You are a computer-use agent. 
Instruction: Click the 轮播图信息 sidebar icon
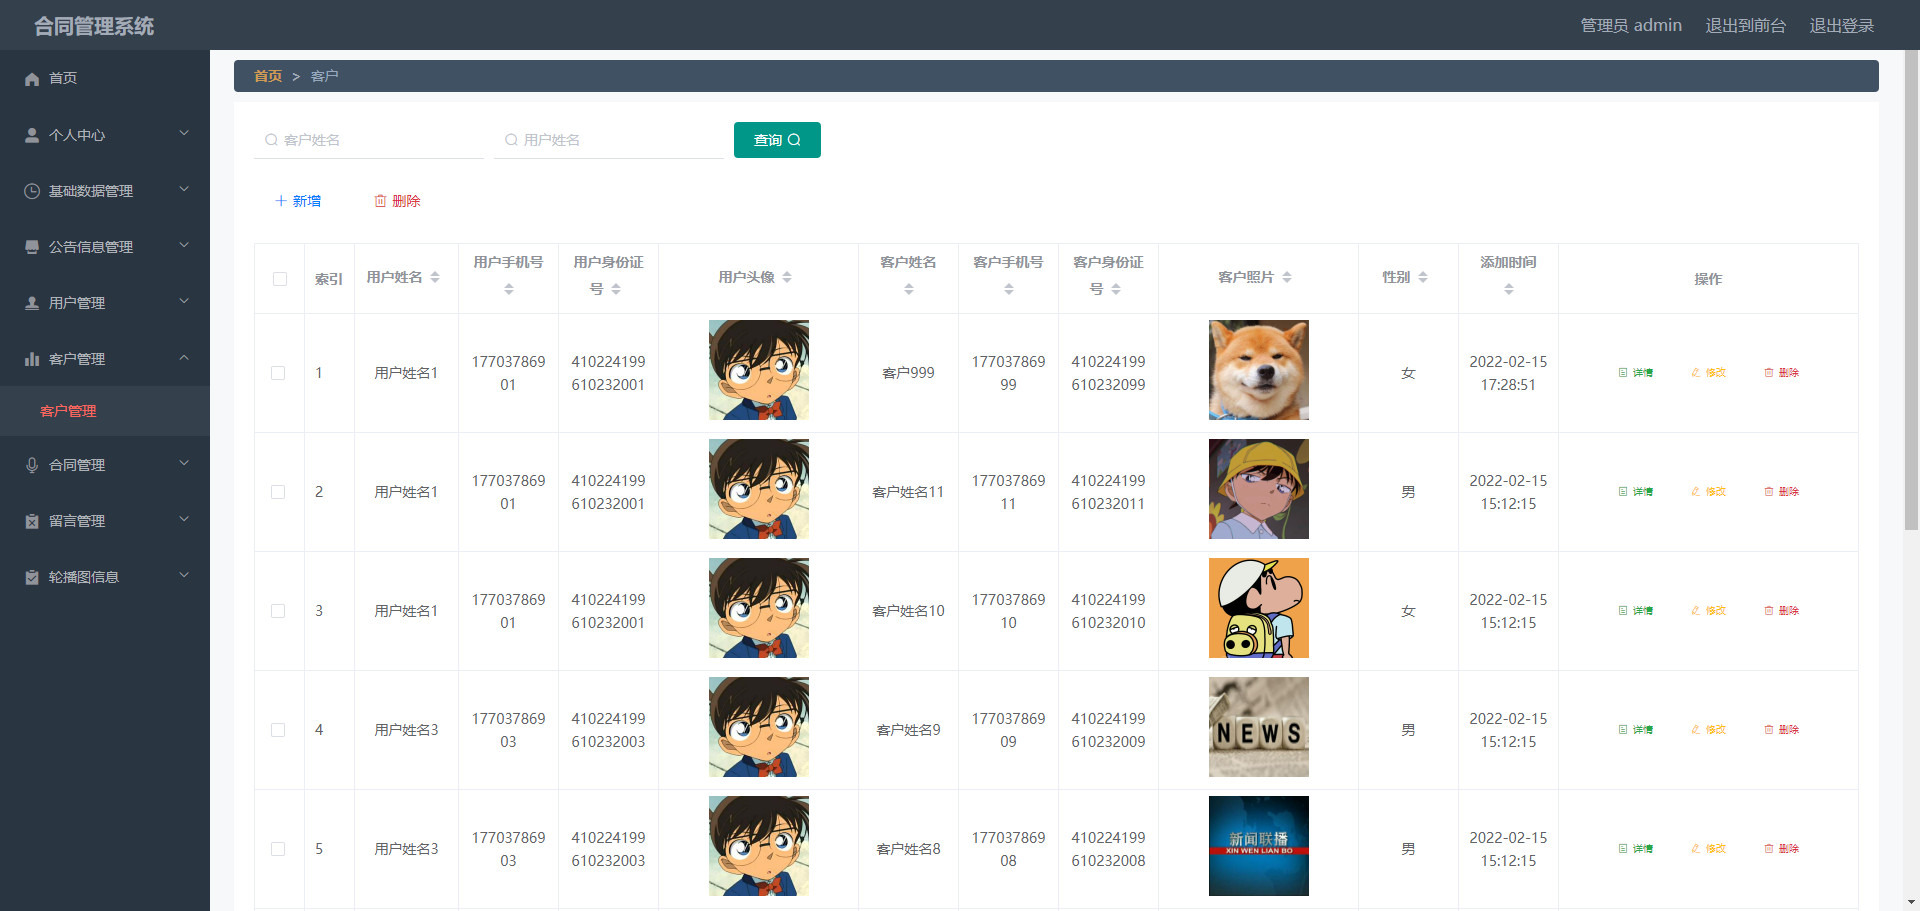point(32,577)
